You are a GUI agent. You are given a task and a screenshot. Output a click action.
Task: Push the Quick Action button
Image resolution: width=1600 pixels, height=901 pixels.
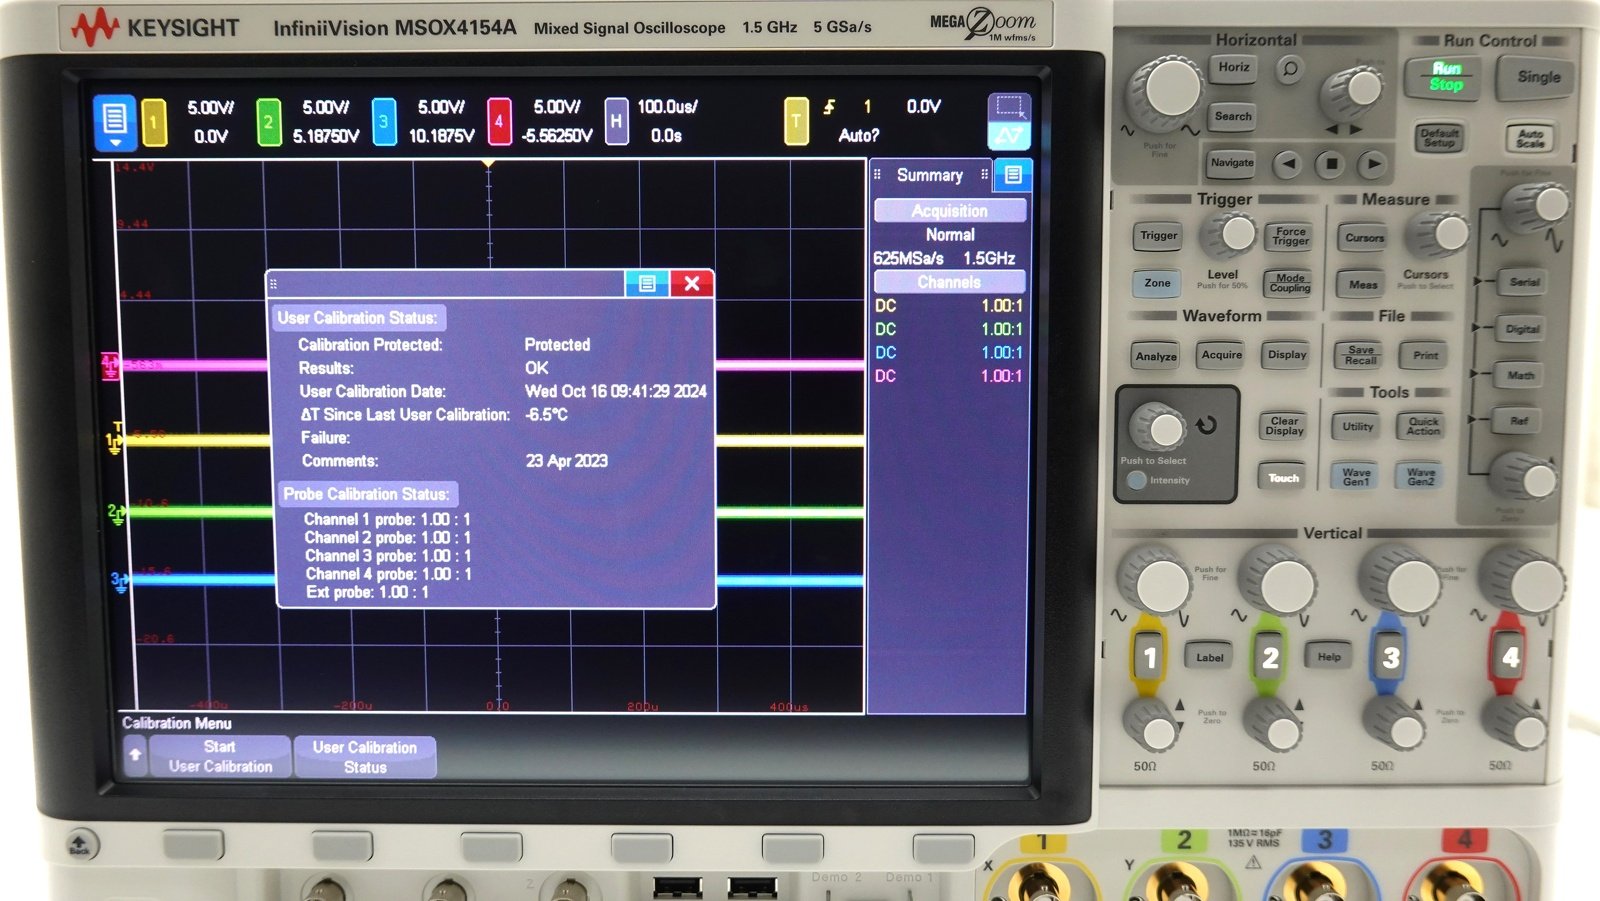[x=1422, y=426]
